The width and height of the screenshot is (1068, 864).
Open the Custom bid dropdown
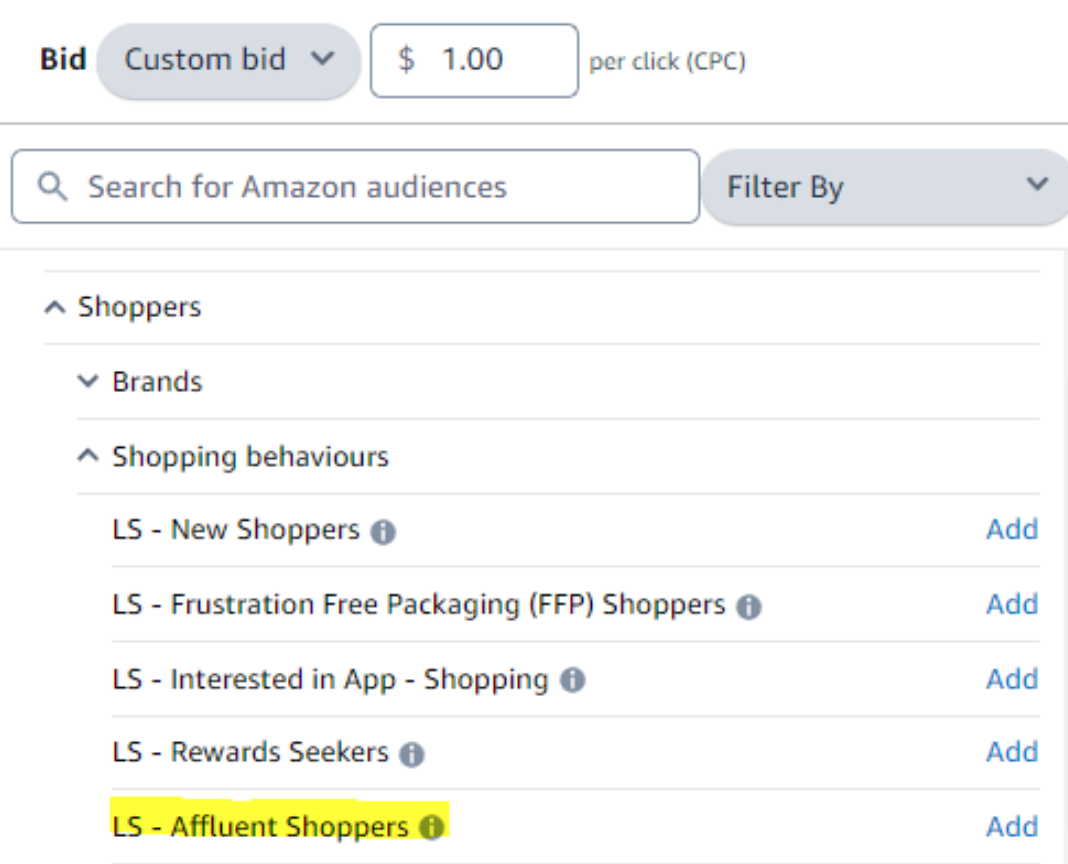pyautogui.click(x=229, y=61)
